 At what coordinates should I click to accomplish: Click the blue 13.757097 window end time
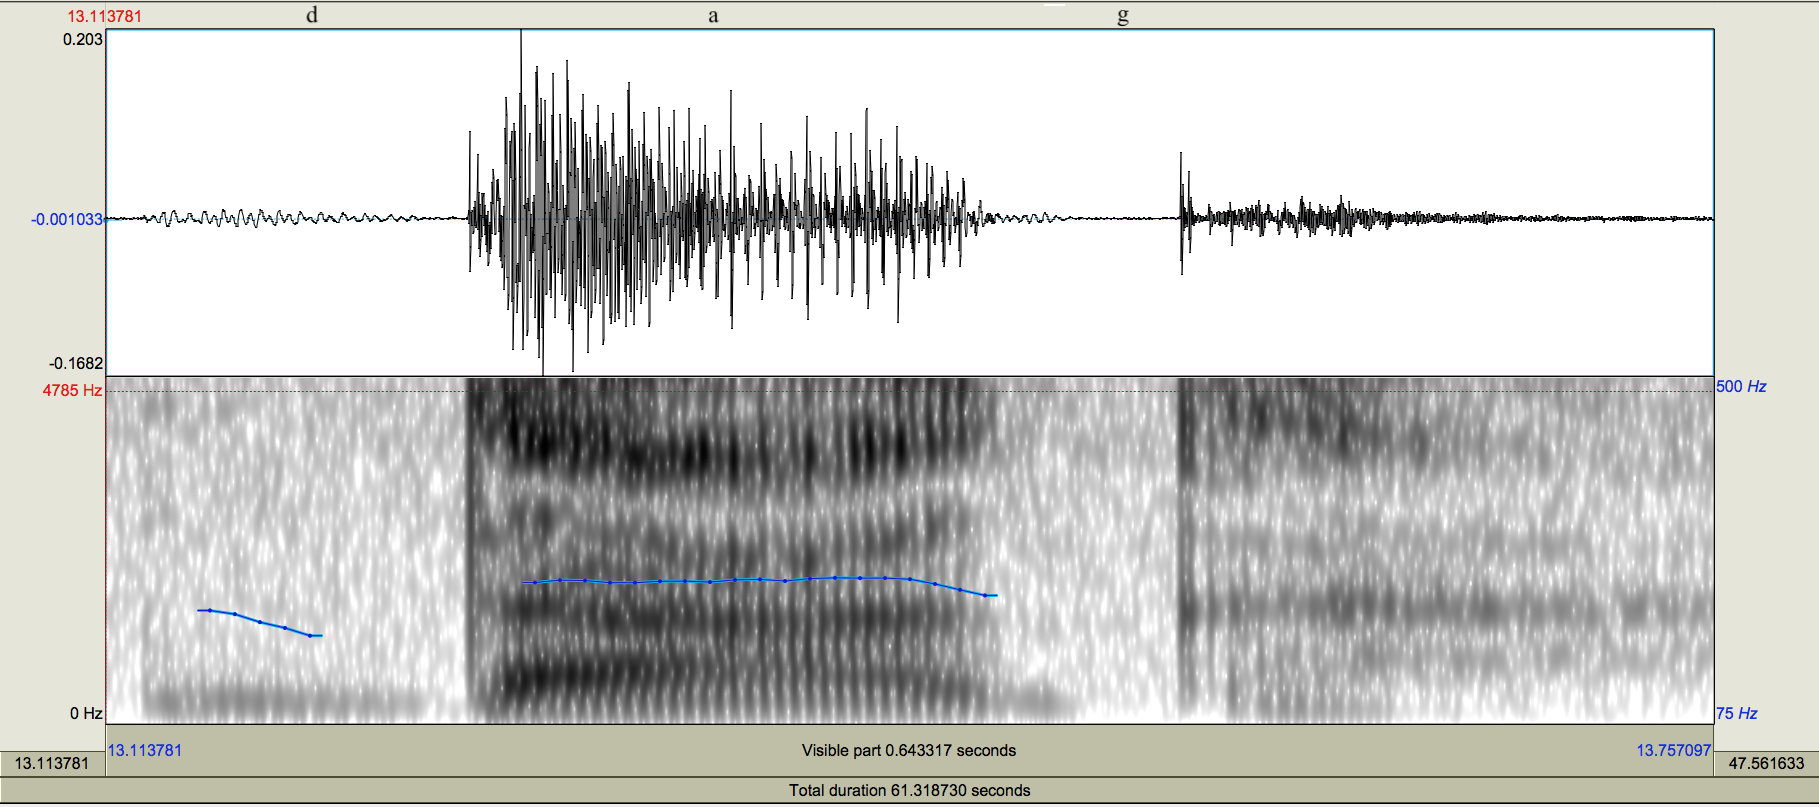click(1673, 750)
